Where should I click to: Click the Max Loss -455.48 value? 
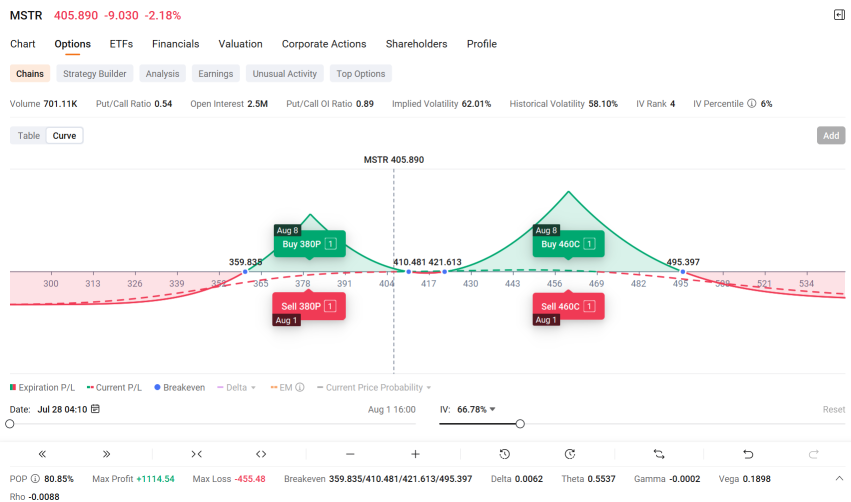pos(250,479)
